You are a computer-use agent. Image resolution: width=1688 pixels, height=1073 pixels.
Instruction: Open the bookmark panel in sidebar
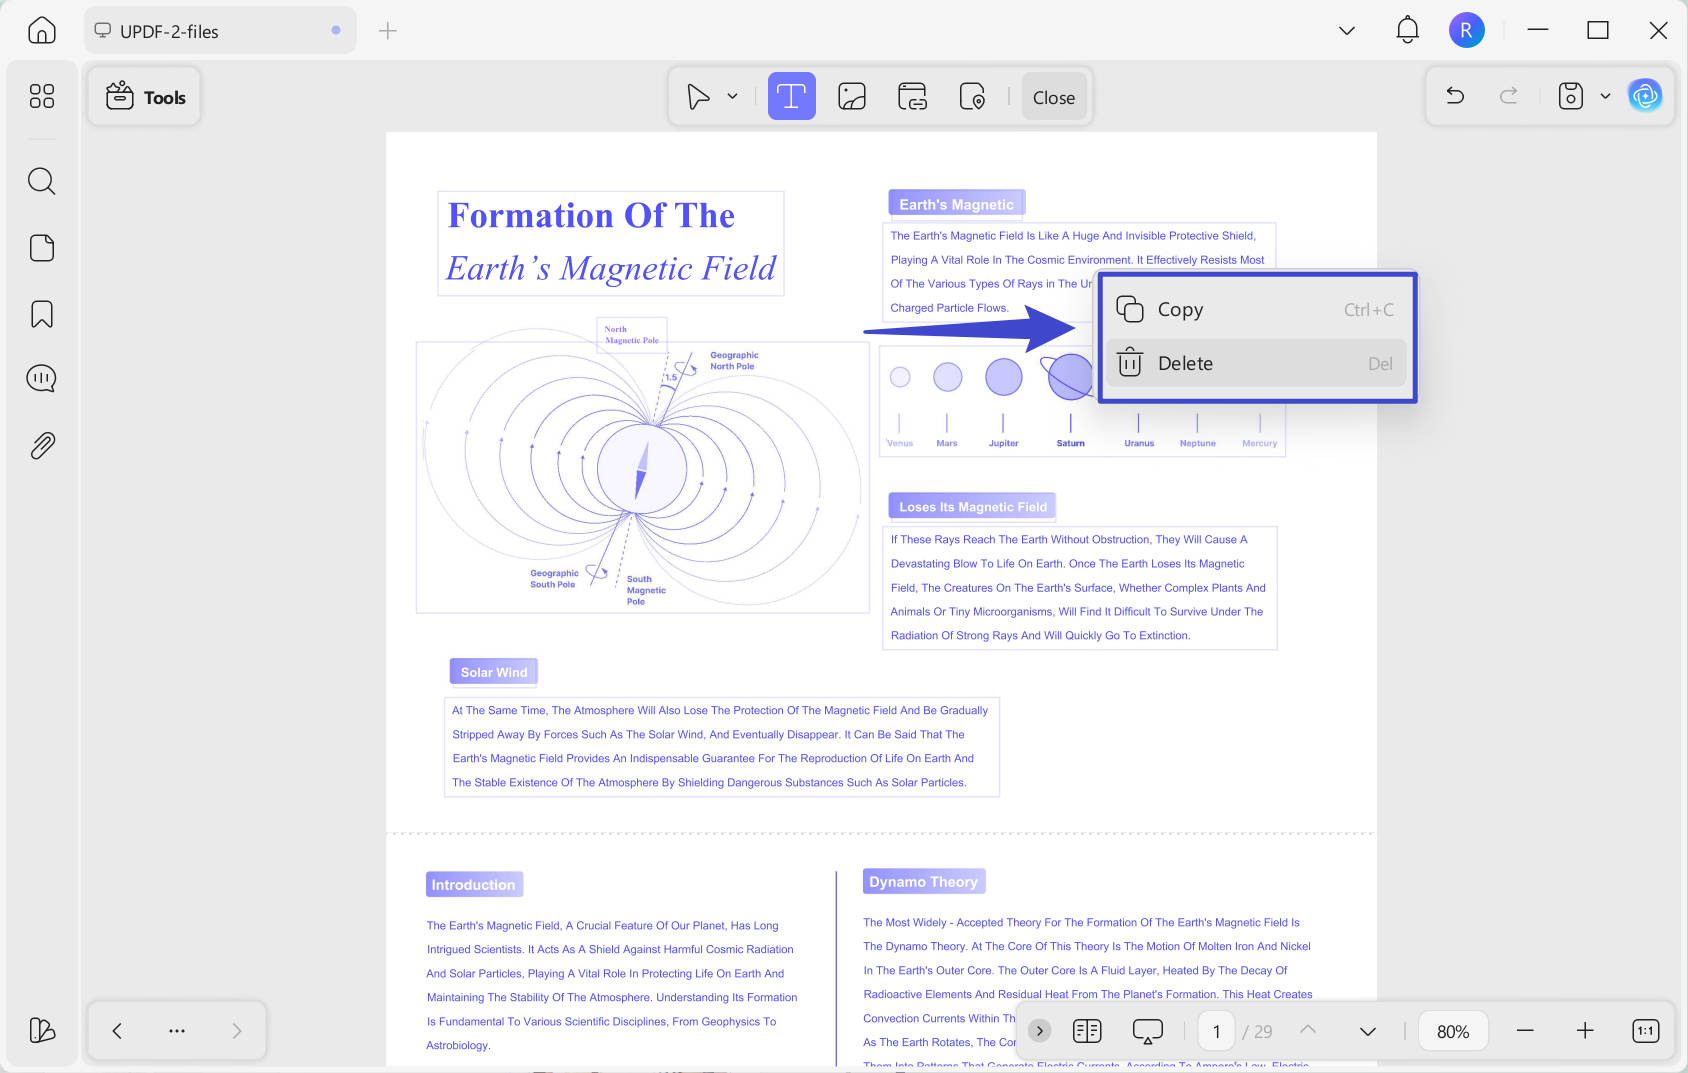[42, 314]
